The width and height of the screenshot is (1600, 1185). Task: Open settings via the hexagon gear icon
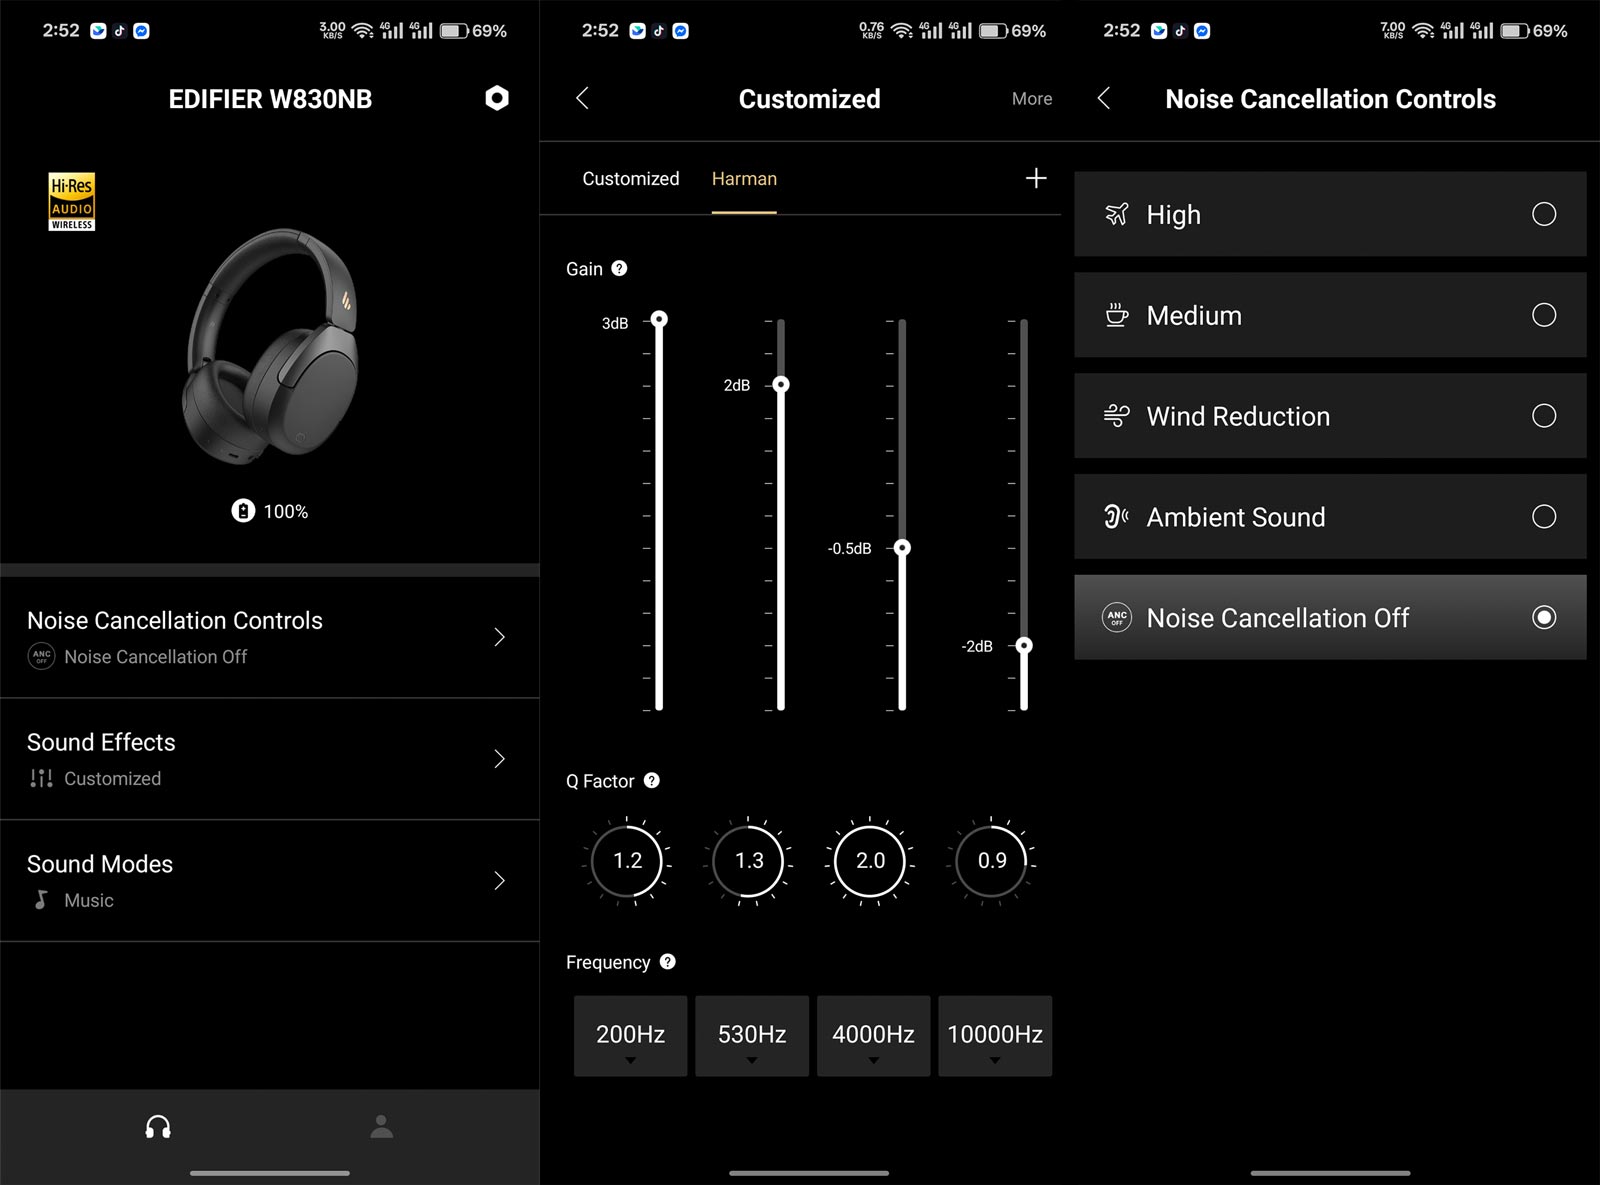[497, 98]
